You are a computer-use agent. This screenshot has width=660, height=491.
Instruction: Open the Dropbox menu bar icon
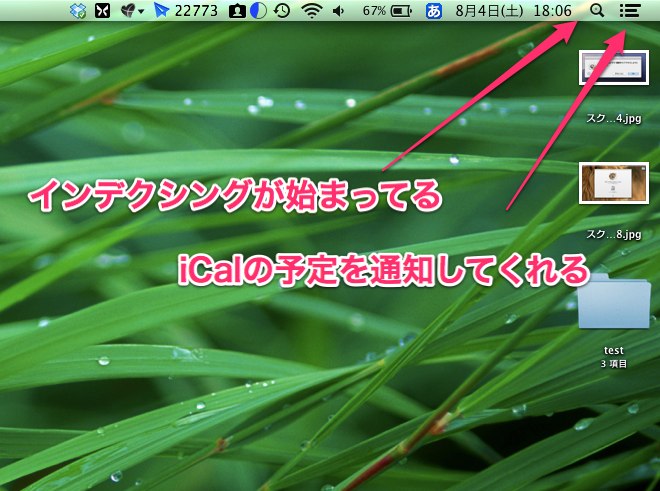coord(78,11)
